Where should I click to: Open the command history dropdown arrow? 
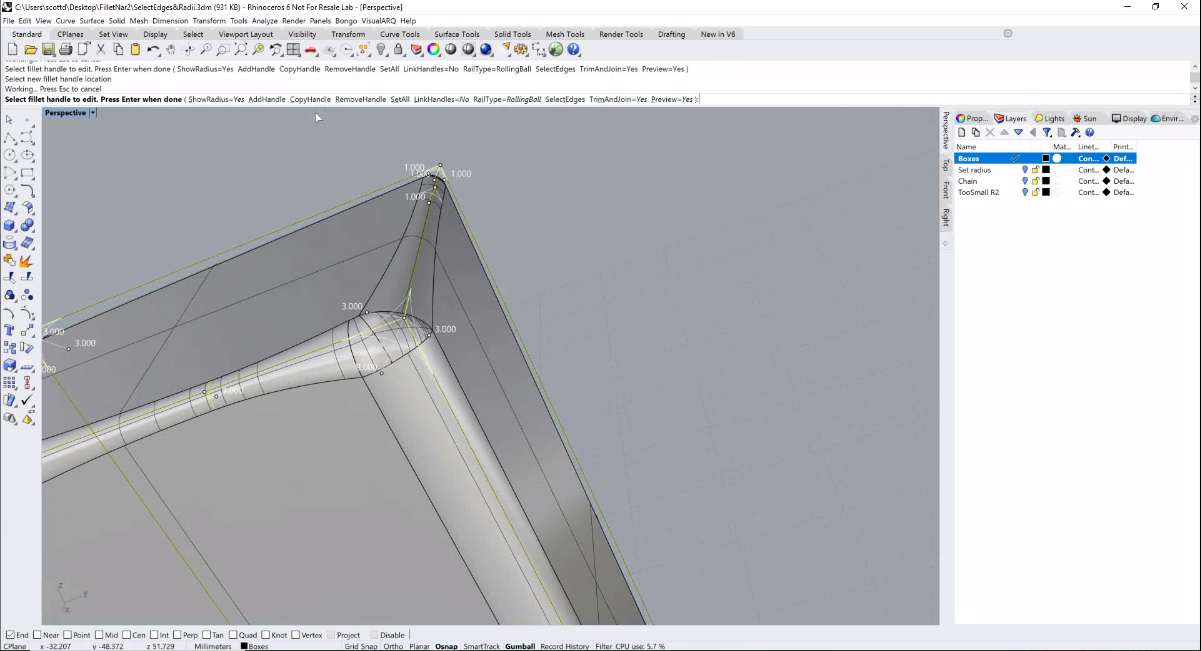(1195, 99)
